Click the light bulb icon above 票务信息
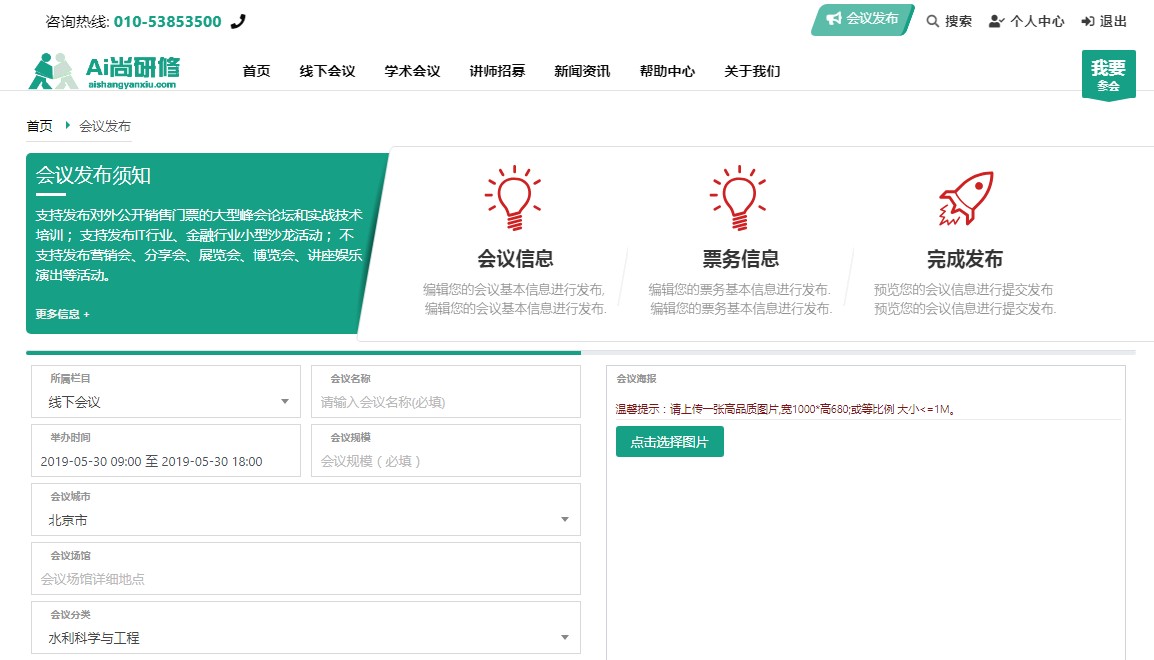Viewport: 1154px width, 660px height. coord(739,198)
